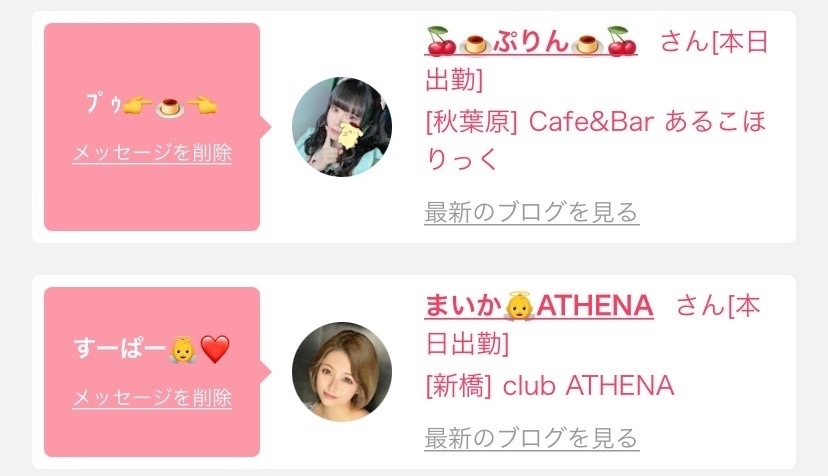
Task: View まいか's latest blog link
Action: [532, 438]
